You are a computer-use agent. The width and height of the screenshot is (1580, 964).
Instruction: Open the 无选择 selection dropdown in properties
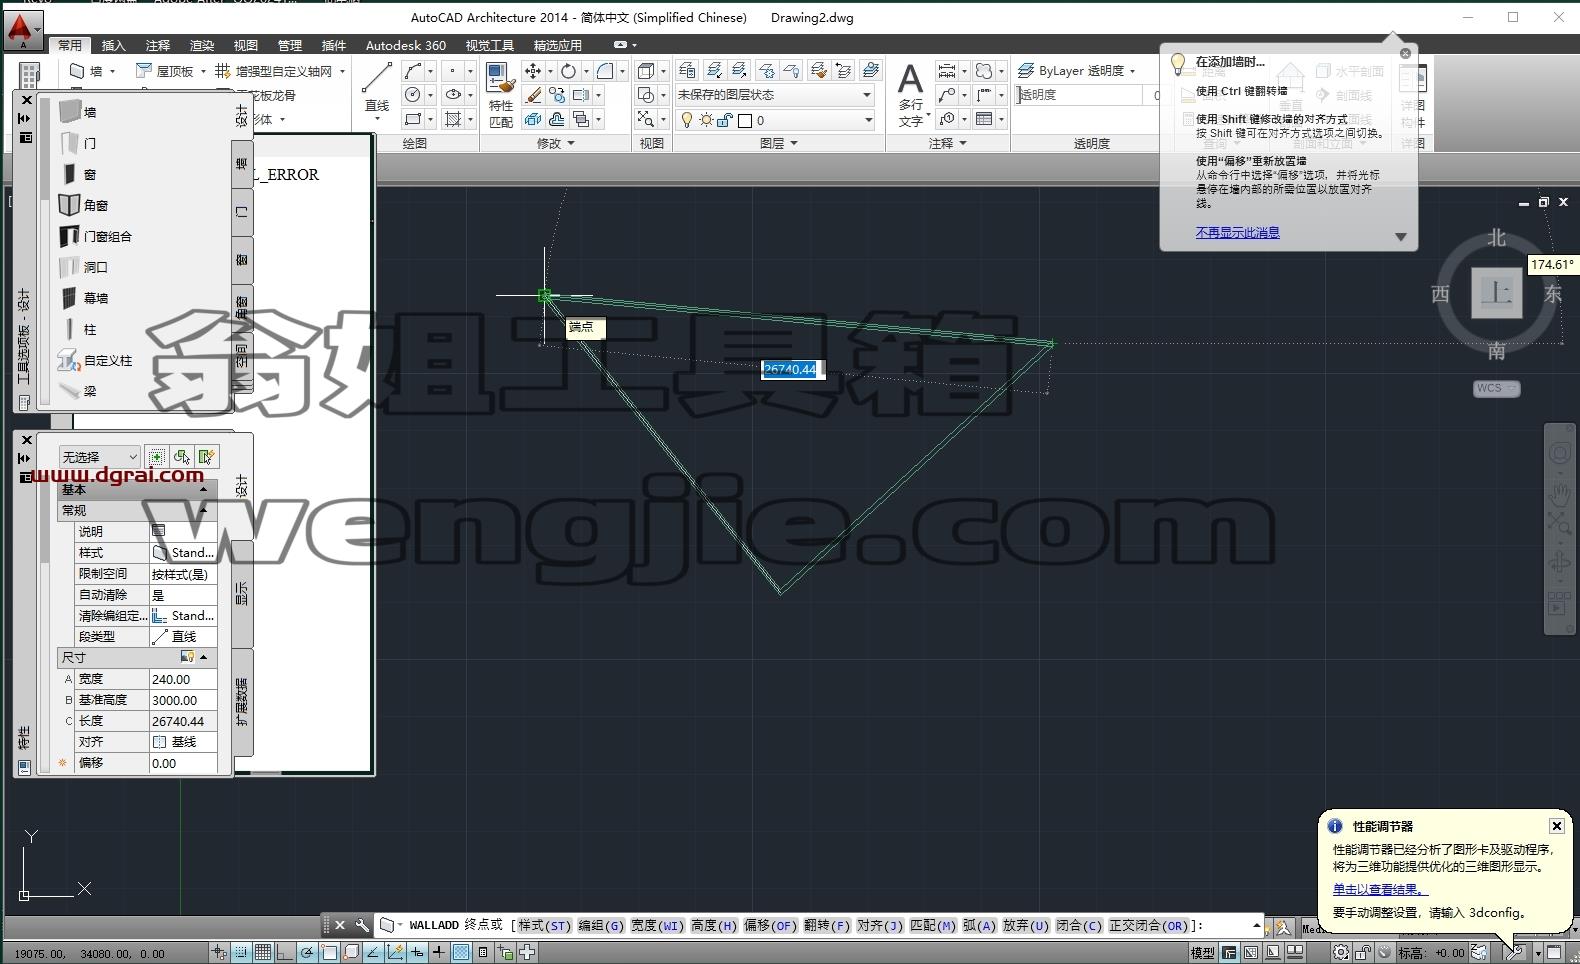click(99, 457)
